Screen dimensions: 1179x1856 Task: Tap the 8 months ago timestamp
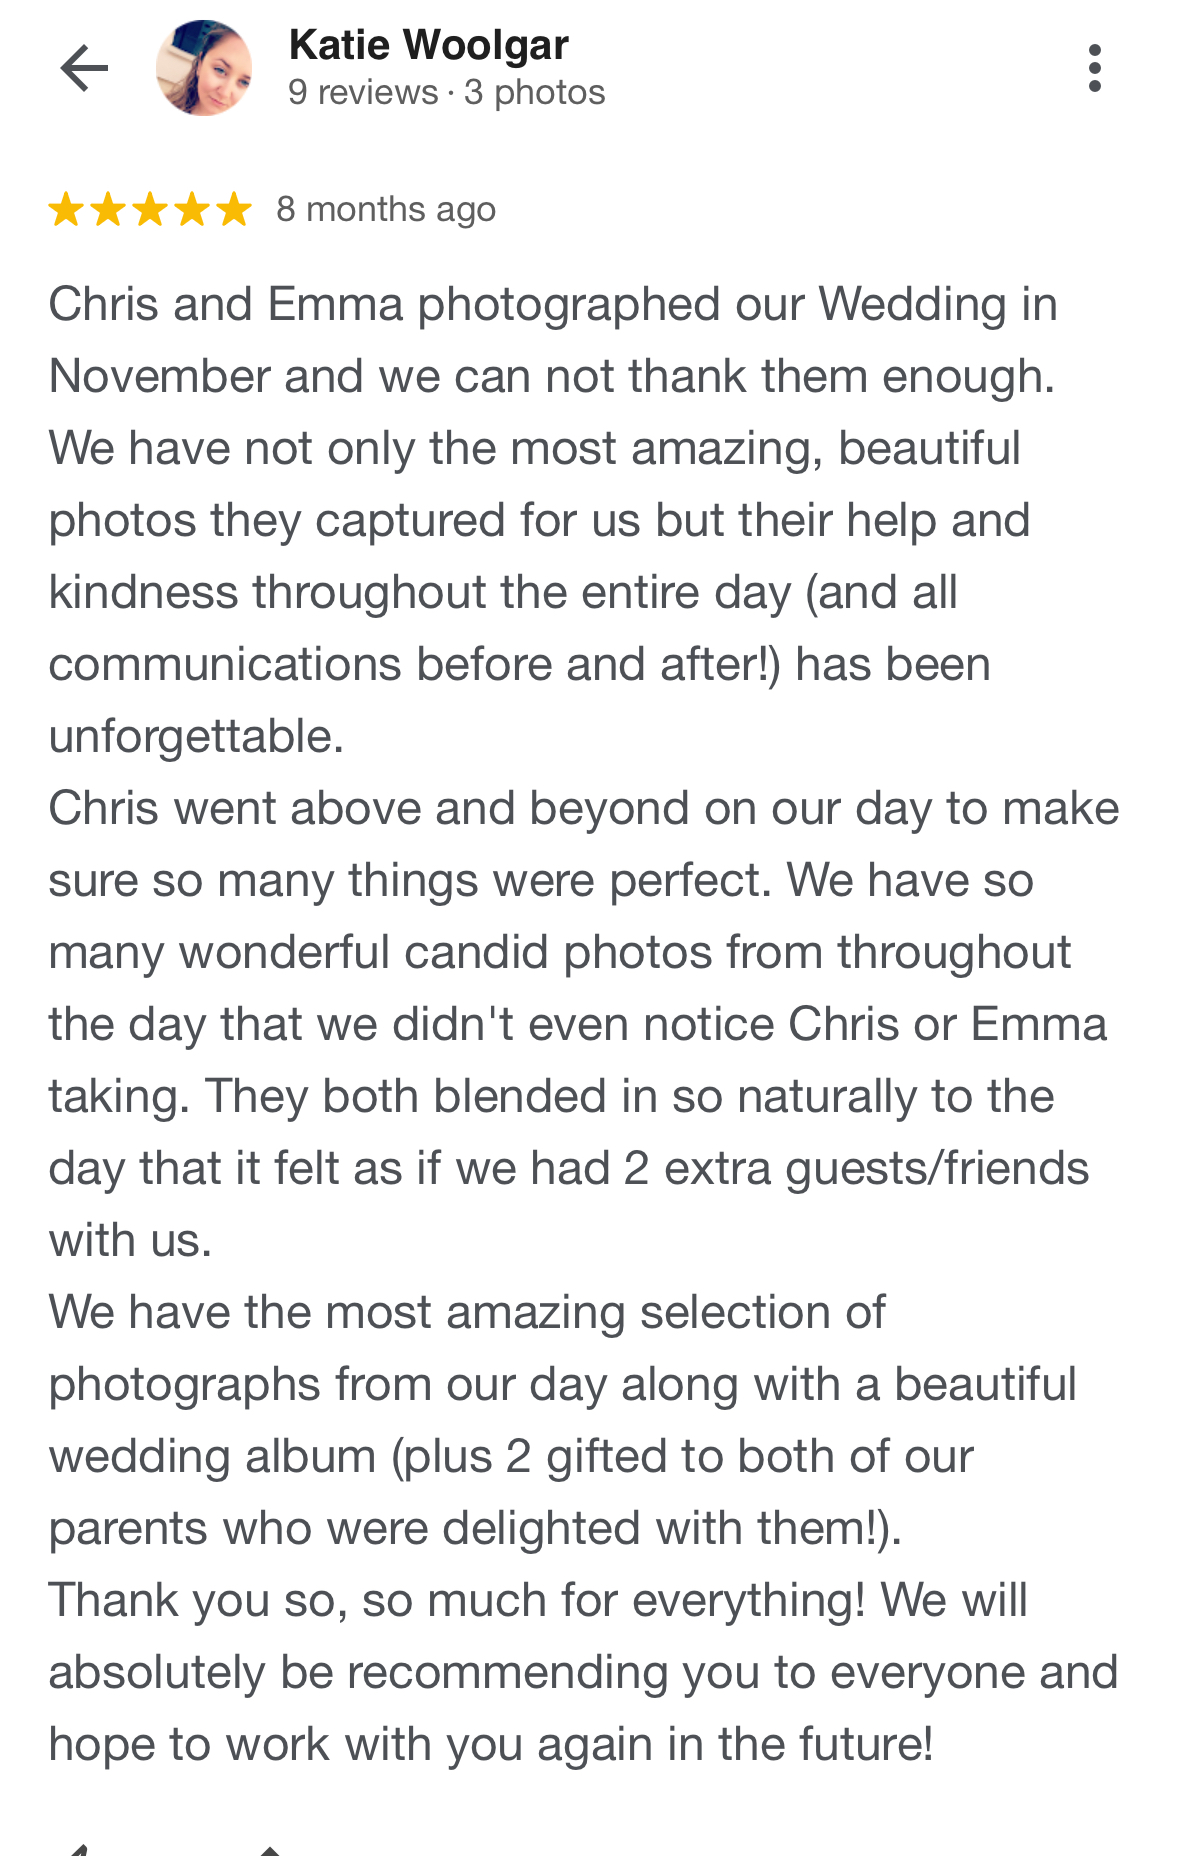[x=386, y=210]
